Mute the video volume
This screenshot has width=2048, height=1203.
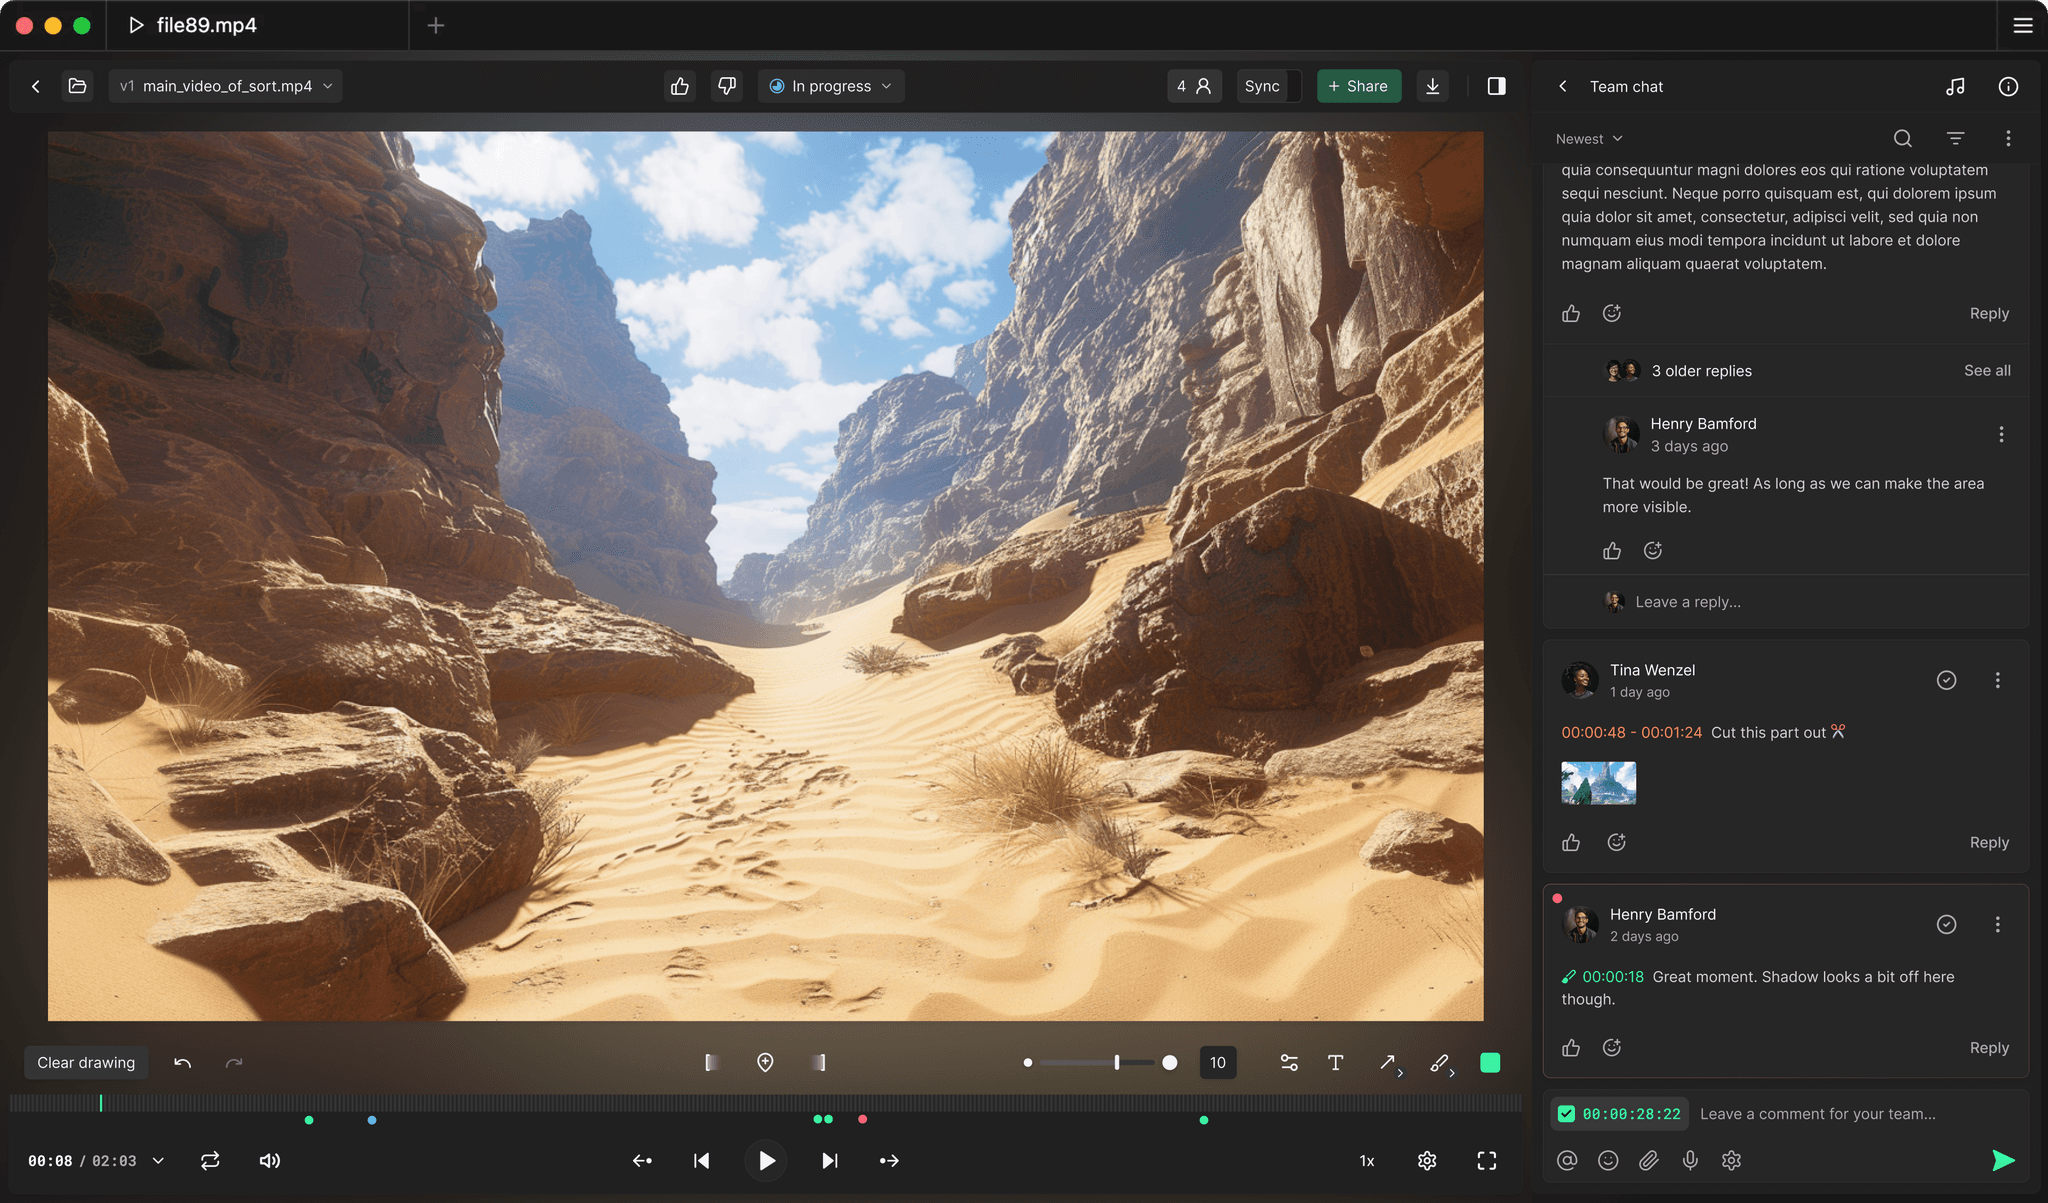point(270,1161)
